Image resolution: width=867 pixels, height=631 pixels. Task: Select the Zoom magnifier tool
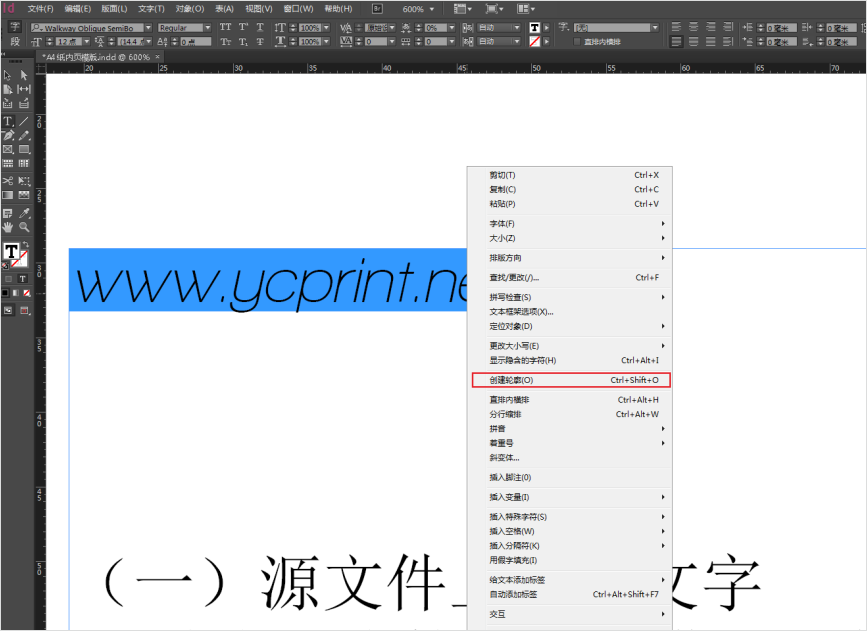click(24, 227)
